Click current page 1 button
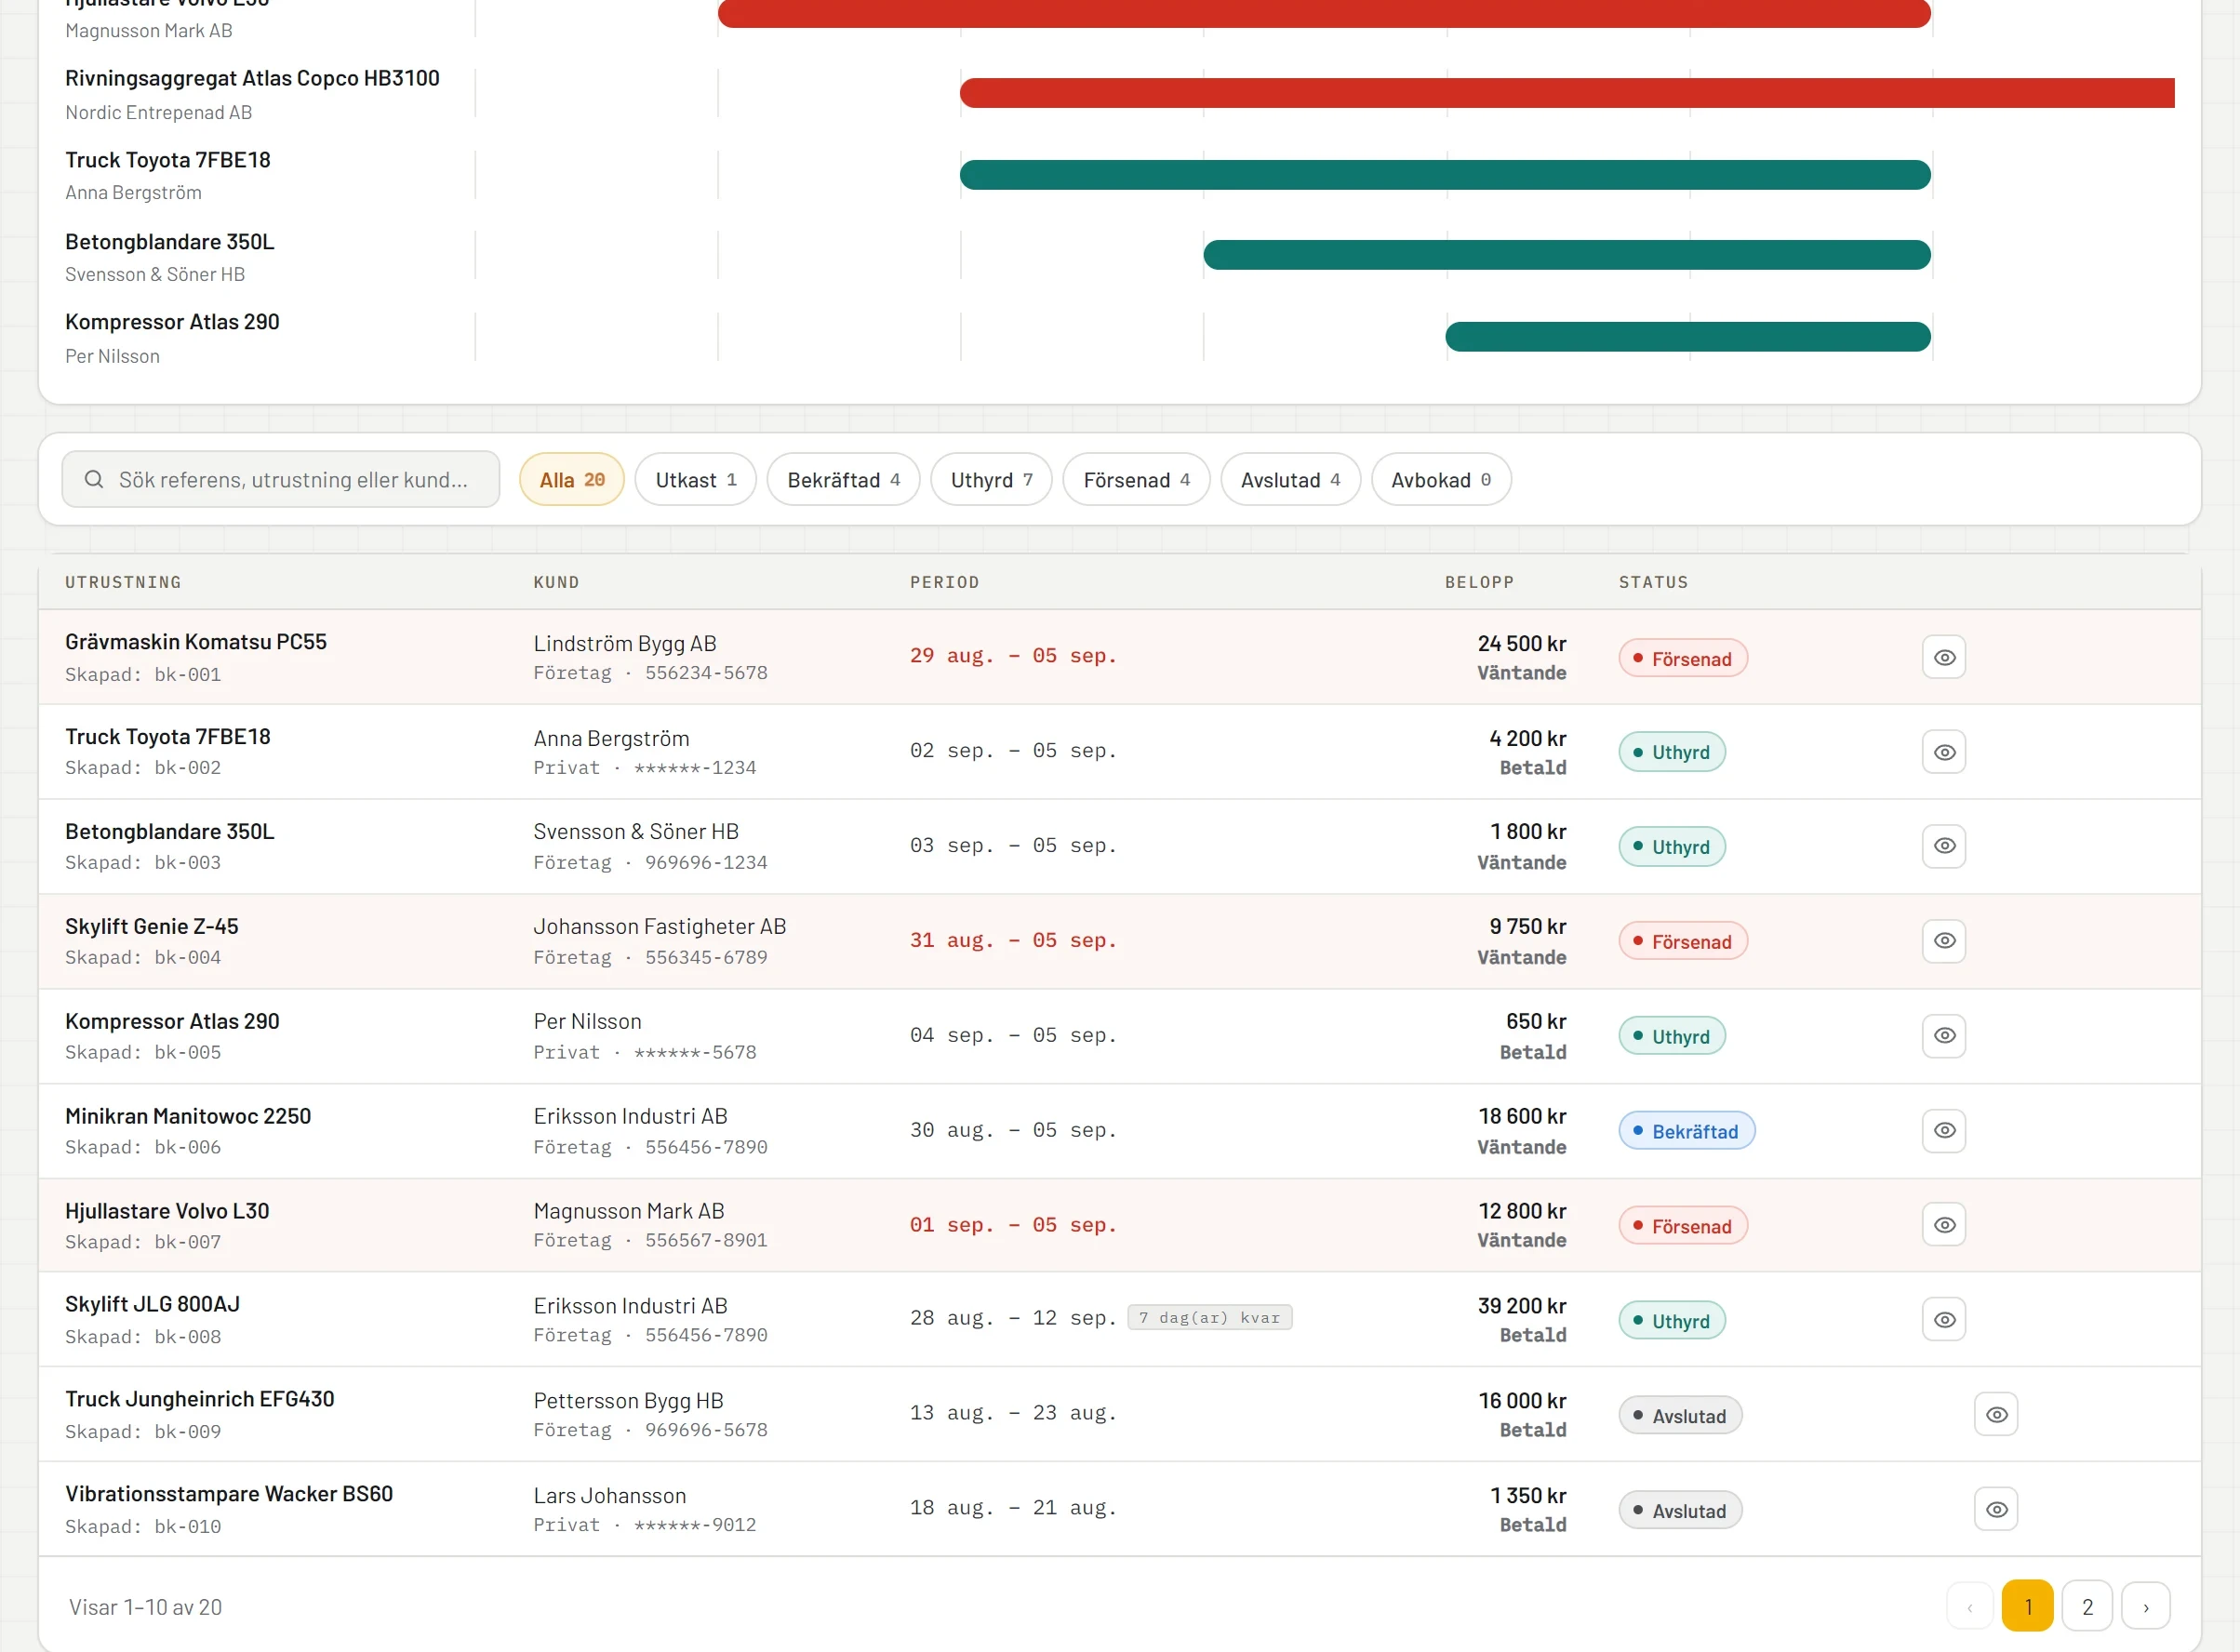Screen dimensions: 2240x1652 tap(2028, 1607)
